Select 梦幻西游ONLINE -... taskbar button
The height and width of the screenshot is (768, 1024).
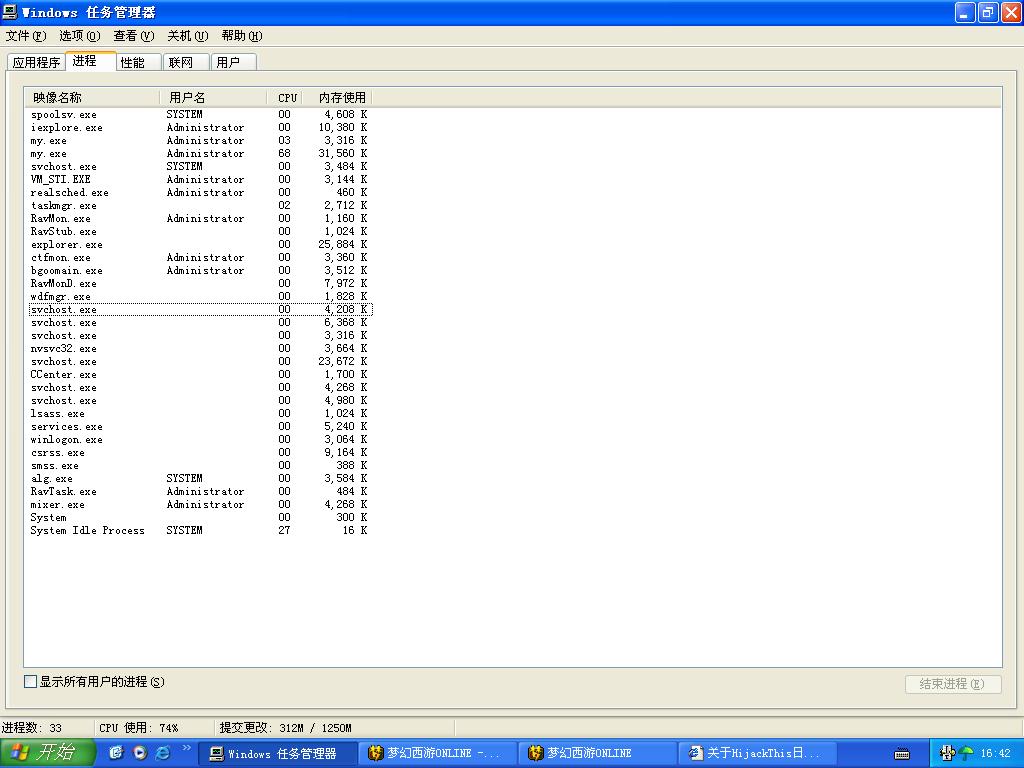(438, 754)
